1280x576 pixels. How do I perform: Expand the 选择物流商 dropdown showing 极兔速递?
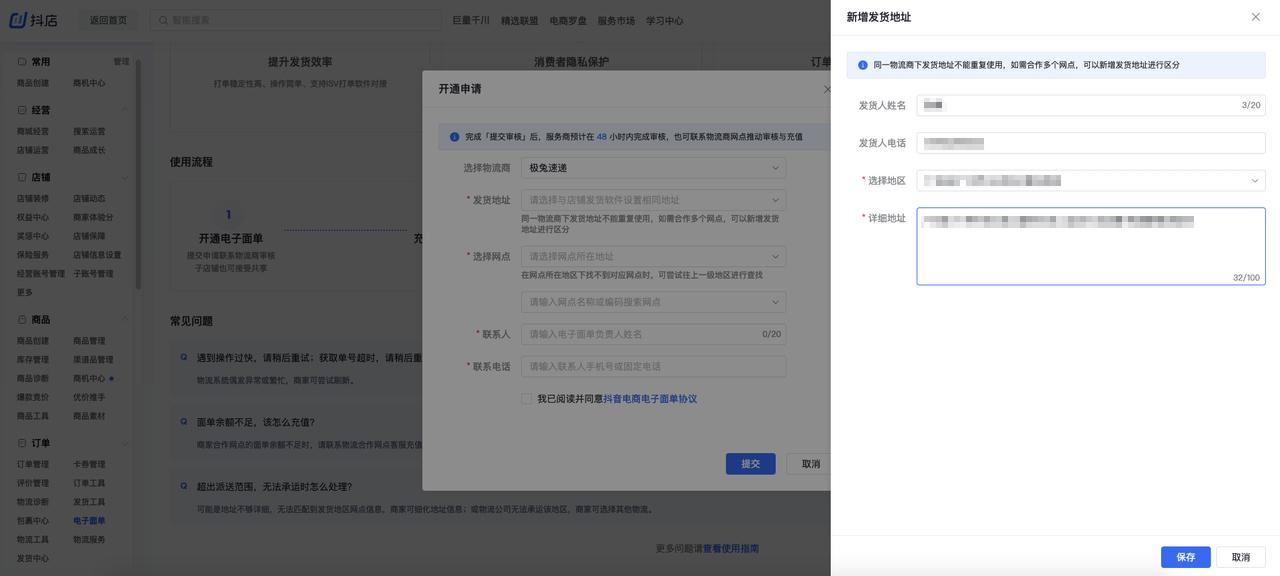[652, 168]
